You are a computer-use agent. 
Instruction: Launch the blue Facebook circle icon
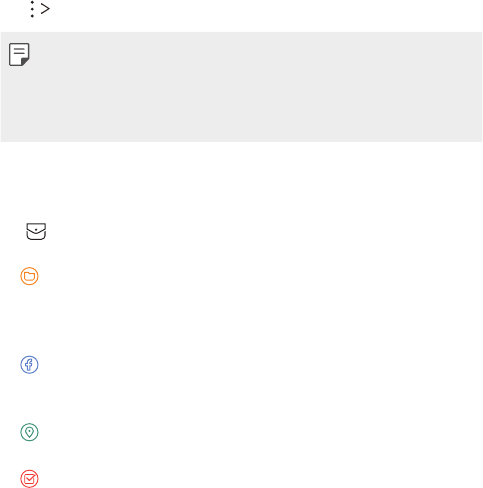point(29,365)
